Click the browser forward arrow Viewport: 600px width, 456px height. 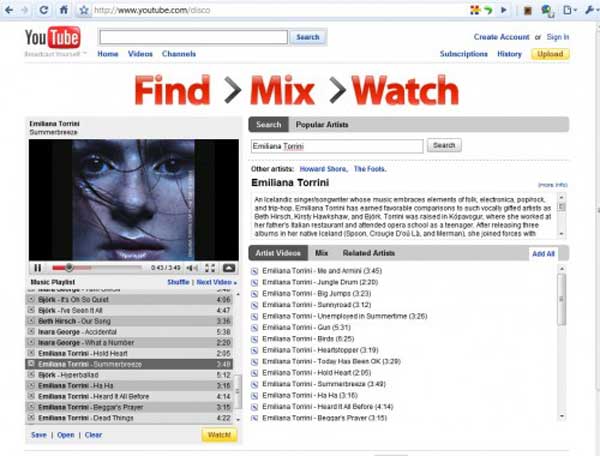point(25,10)
